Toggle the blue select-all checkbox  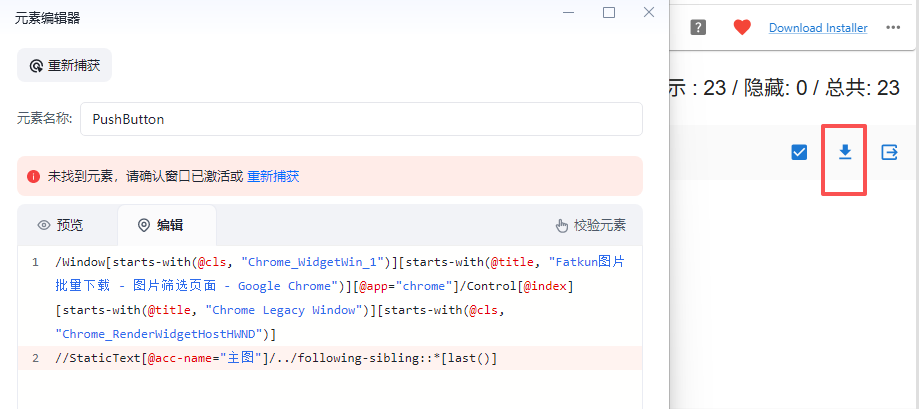click(x=799, y=152)
